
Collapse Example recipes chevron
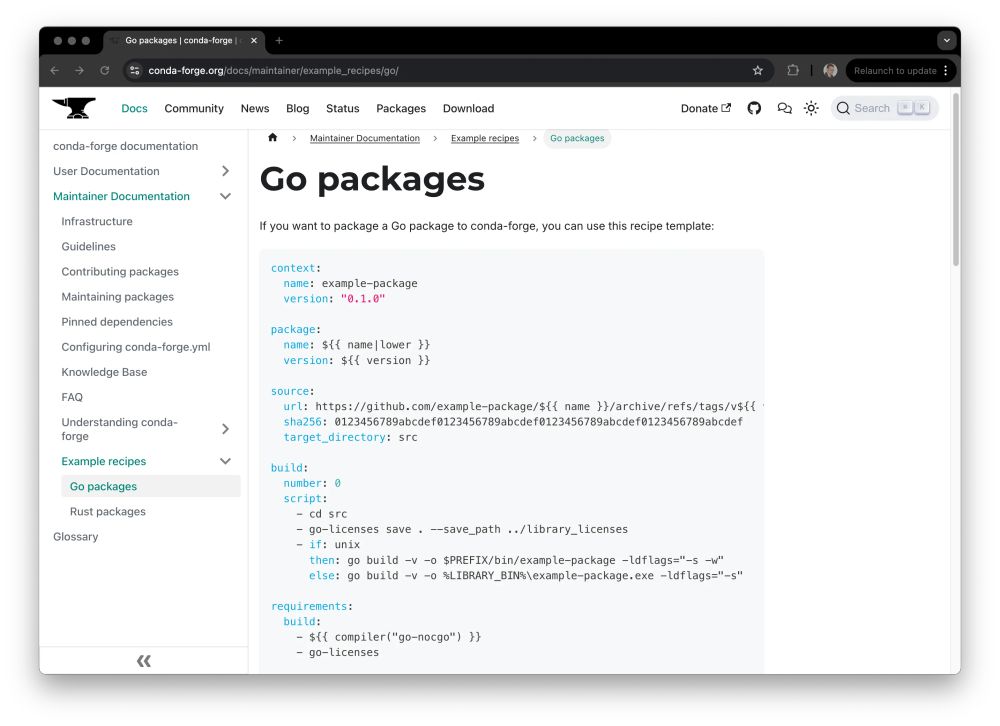pyautogui.click(x=225, y=461)
